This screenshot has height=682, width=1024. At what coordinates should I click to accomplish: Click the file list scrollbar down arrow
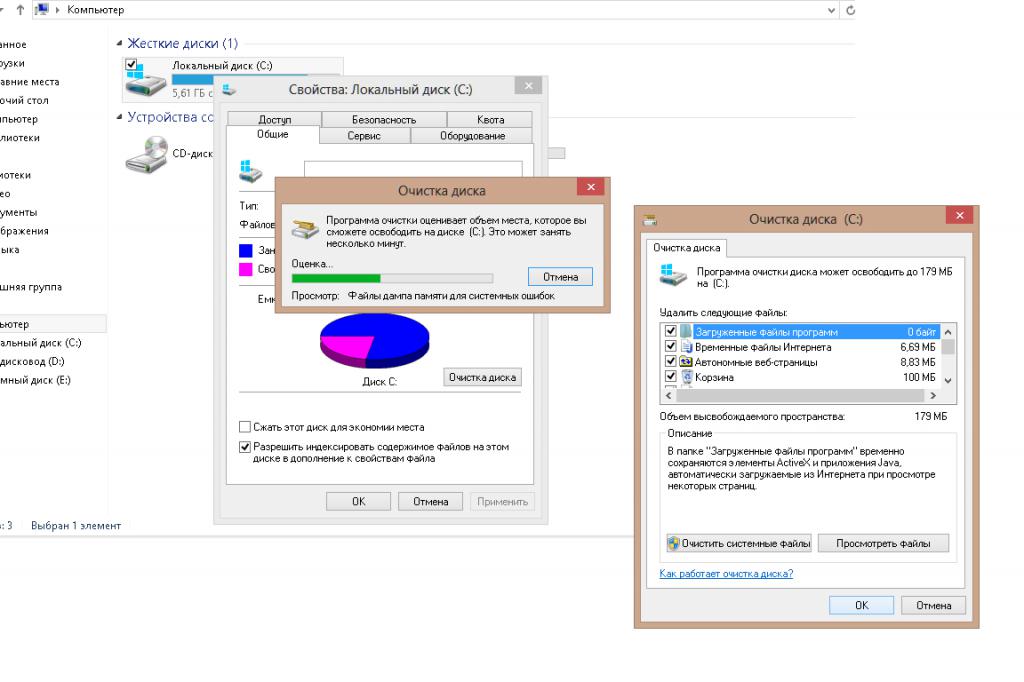pyautogui.click(x=948, y=380)
